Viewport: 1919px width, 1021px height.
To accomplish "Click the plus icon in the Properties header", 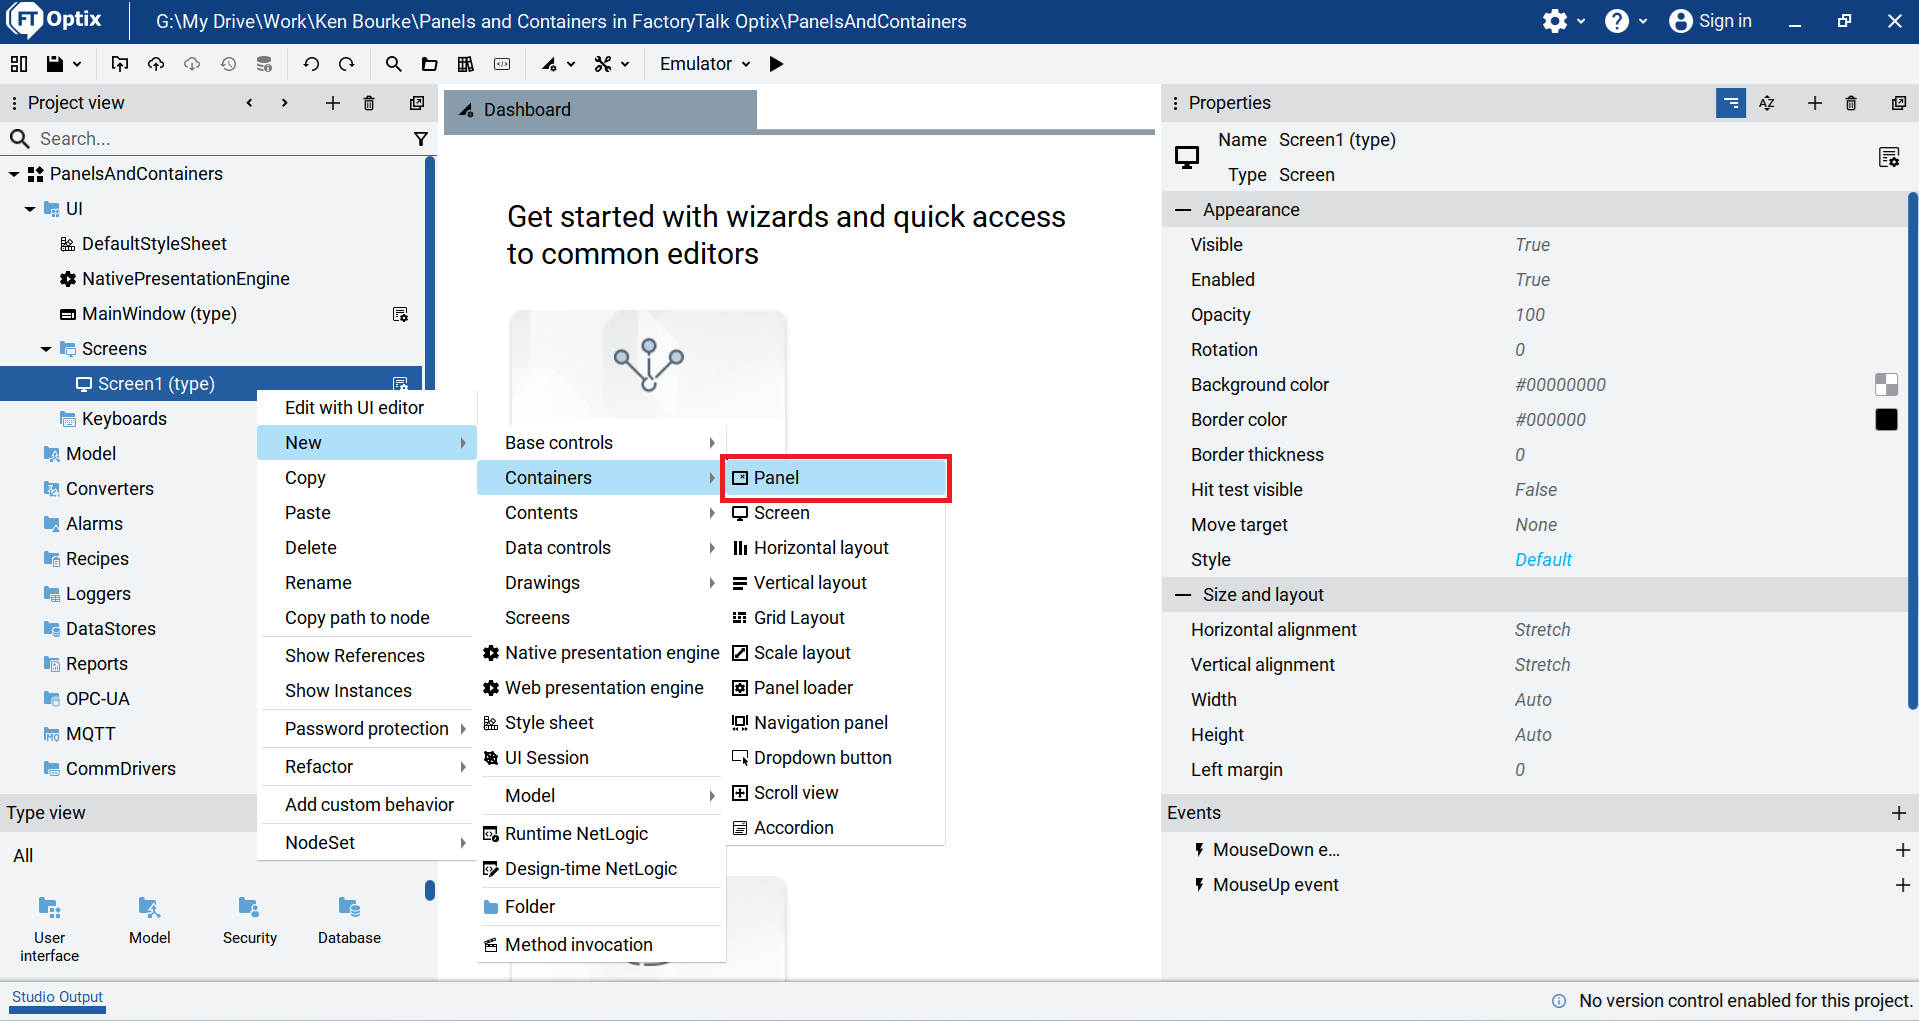I will [1815, 103].
